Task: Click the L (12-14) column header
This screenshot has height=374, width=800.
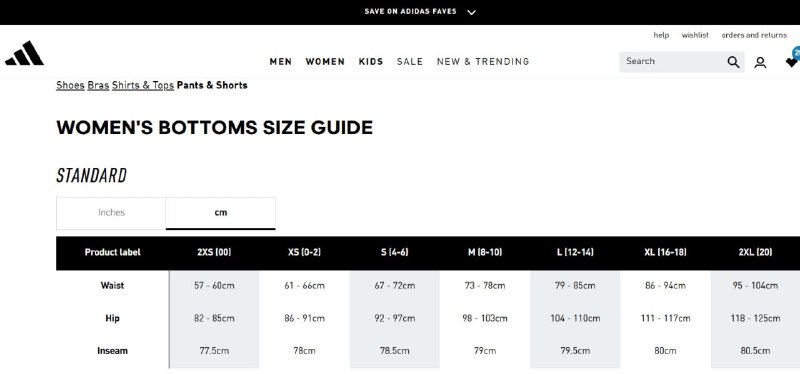Action: tap(575, 253)
